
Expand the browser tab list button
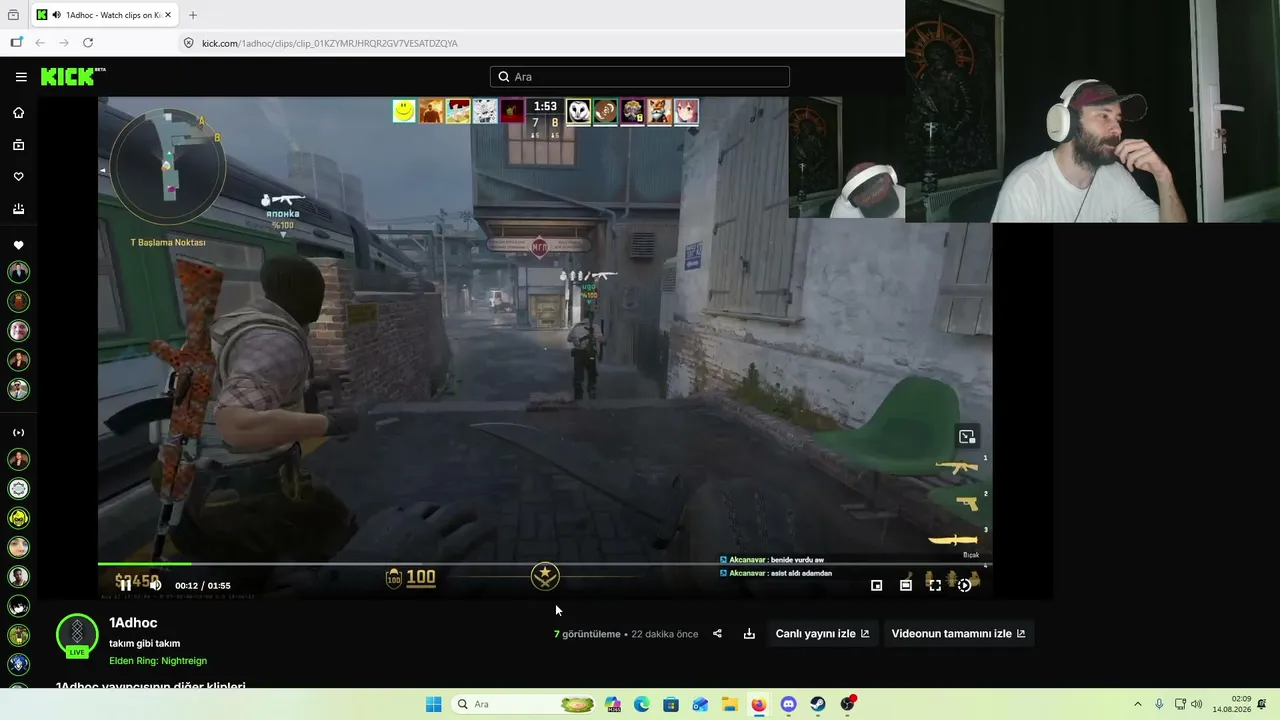click(13, 15)
